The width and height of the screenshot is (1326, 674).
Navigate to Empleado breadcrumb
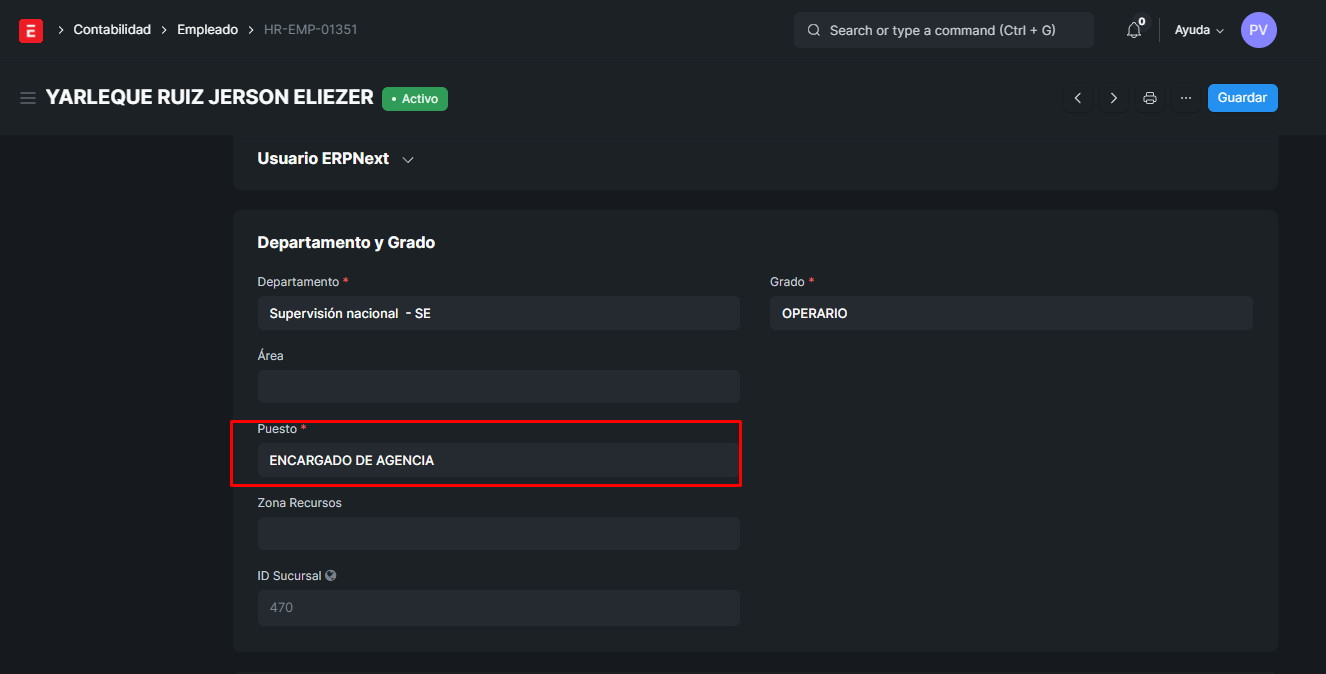[207, 30]
